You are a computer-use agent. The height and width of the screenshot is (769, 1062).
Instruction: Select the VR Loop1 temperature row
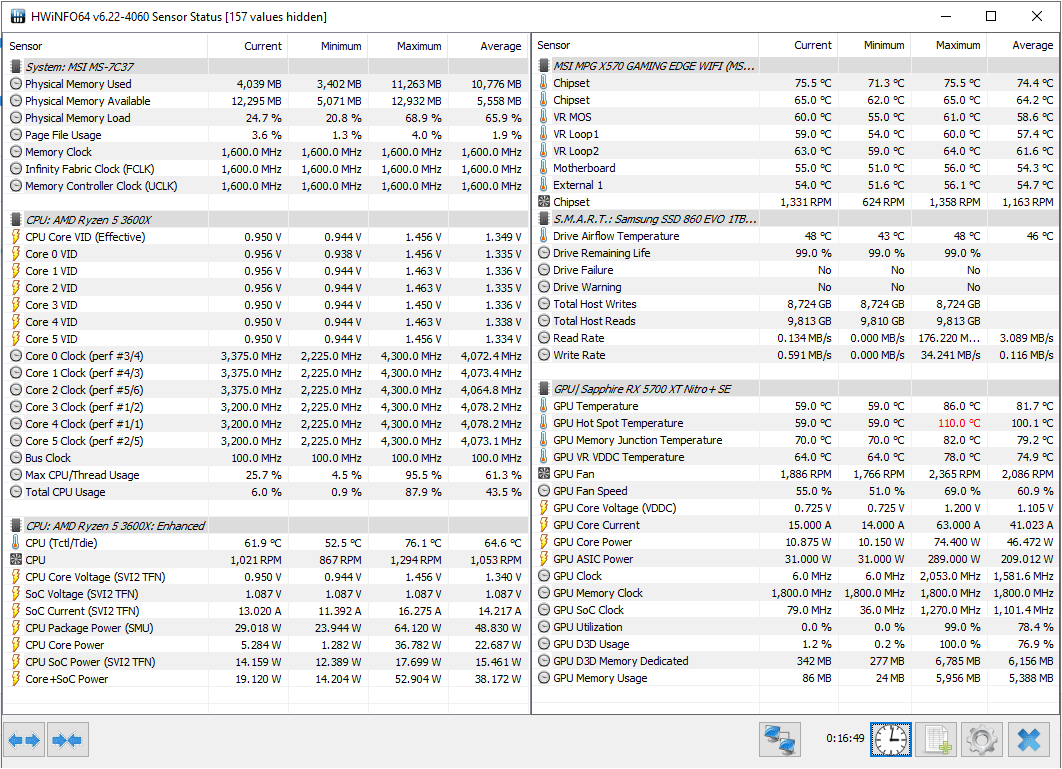coord(796,134)
